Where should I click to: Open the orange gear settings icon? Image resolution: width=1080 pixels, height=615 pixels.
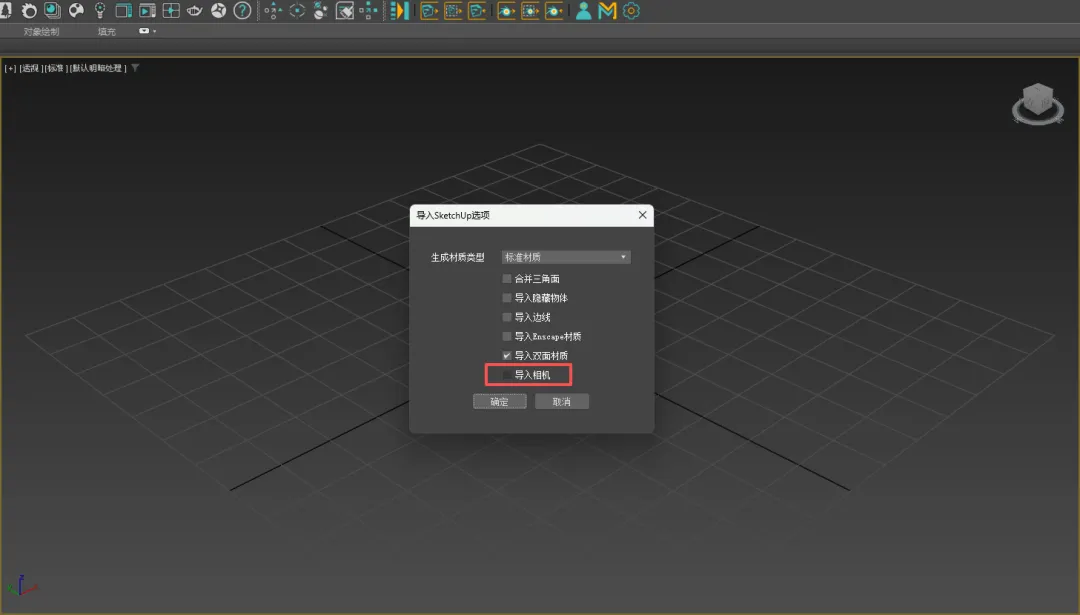tap(631, 10)
